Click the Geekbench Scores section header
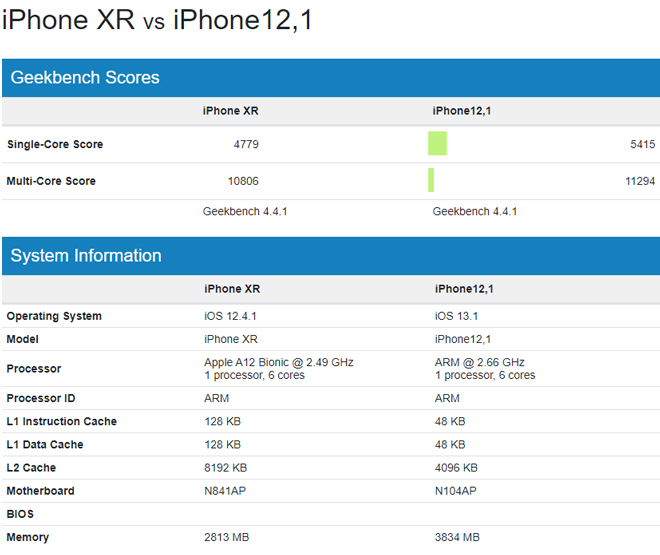The height and width of the screenshot is (555, 660). 85,78
